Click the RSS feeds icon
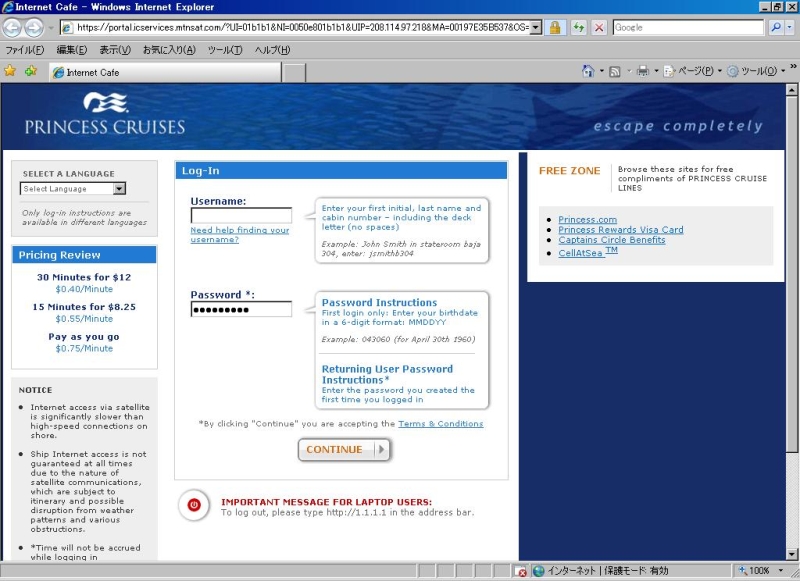The height and width of the screenshot is (581, 800). pyautogui.click(x=615, y=71)
